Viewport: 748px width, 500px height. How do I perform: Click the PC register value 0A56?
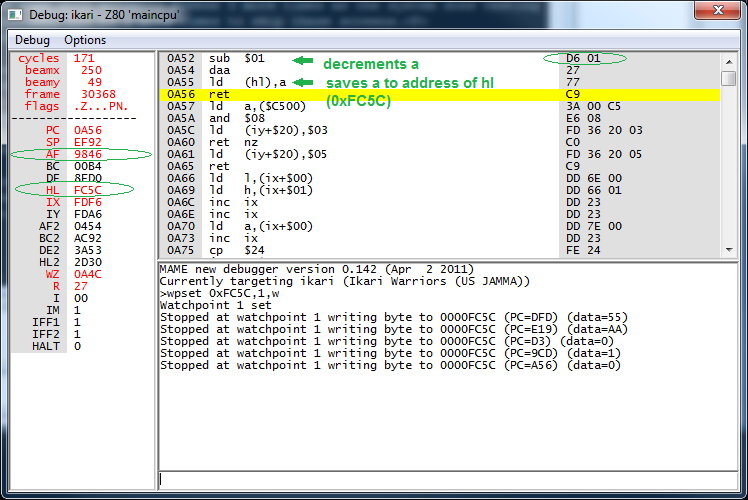click(88, 130)
